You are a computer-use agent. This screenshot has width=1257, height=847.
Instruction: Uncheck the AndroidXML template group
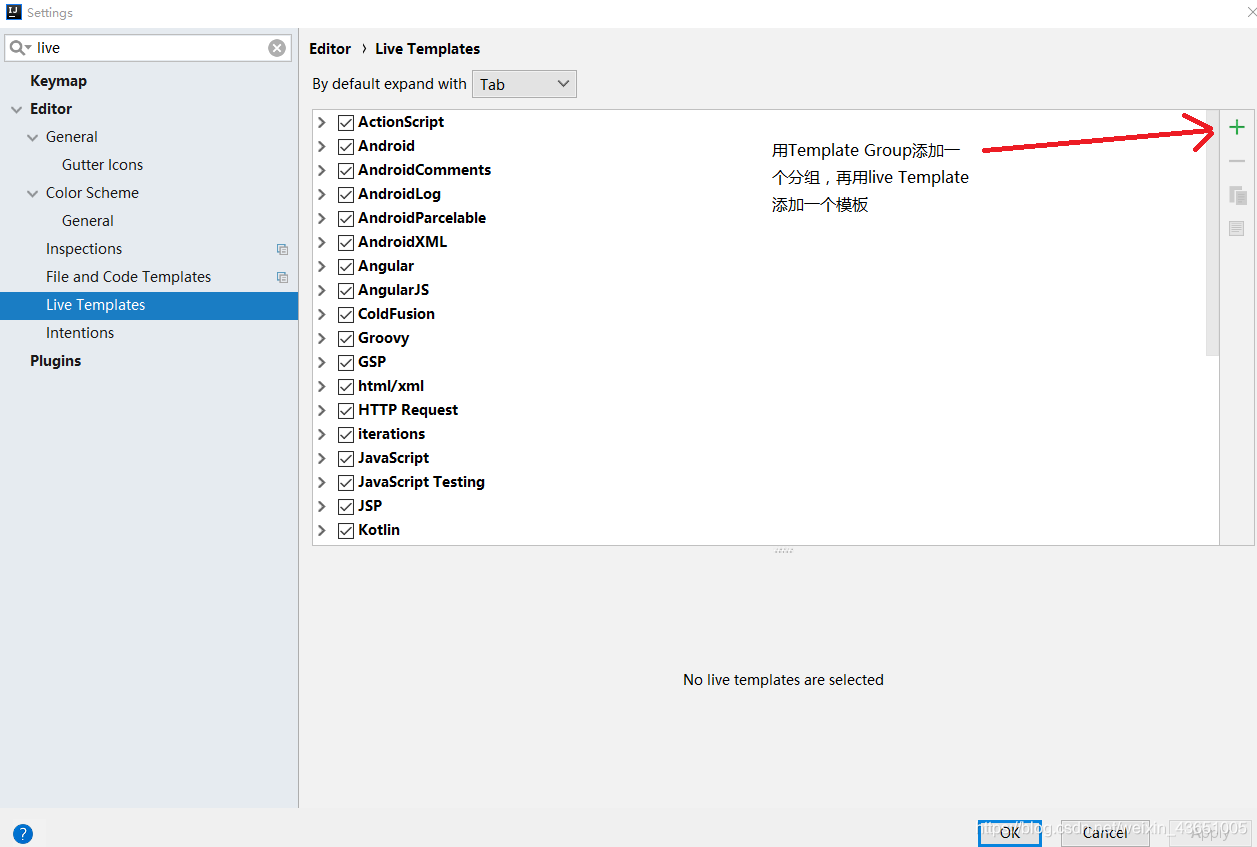pyautogui.click(x=346, y=242)
